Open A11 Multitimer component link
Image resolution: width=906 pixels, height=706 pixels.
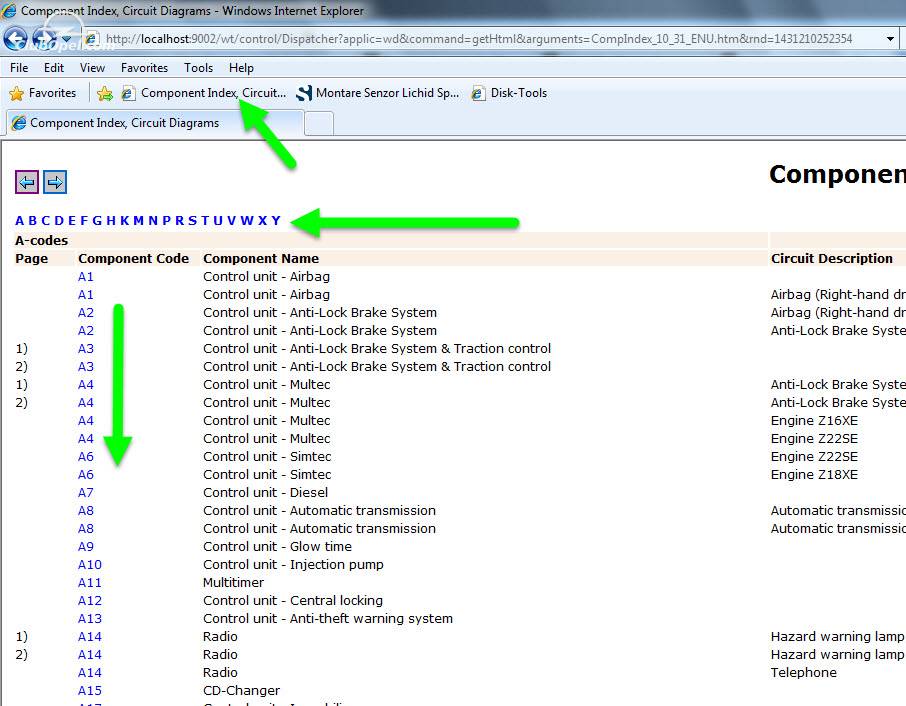click(x=90, y=582)
